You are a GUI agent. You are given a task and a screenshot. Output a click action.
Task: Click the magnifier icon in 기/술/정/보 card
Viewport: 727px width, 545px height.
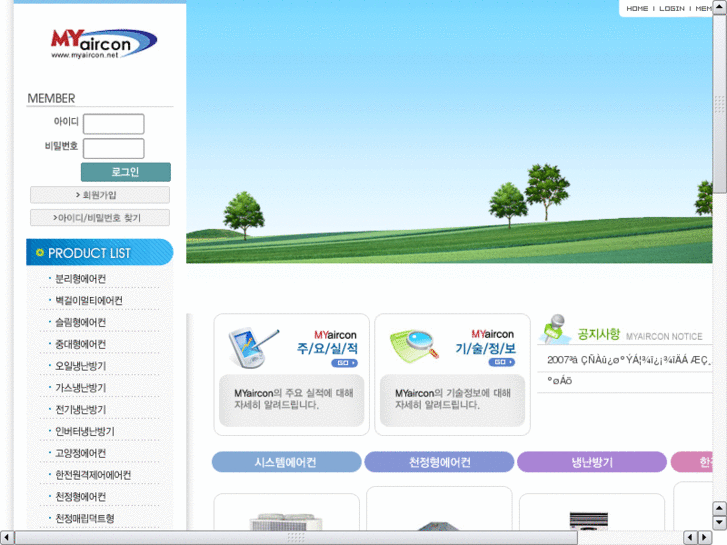(x=414, y=346)
